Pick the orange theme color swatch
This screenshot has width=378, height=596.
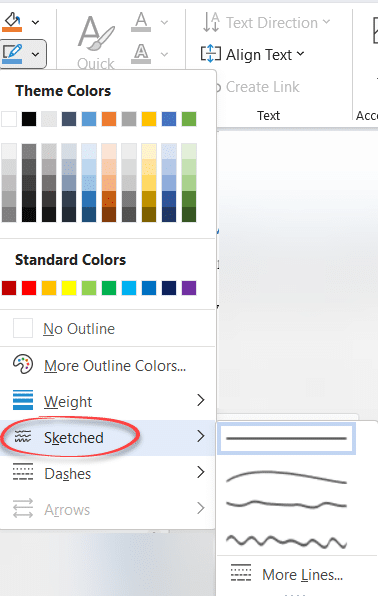click(x=109, y=119)
